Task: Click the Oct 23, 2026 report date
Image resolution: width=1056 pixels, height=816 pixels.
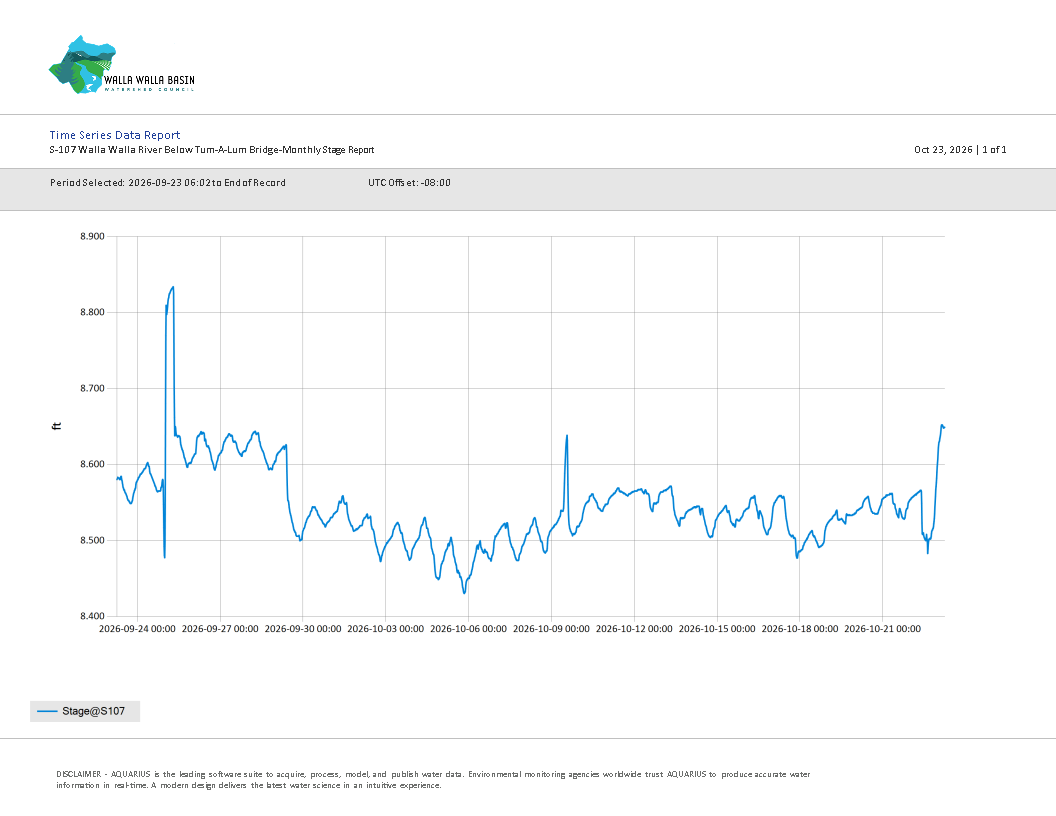Action: tap(943, 149)
